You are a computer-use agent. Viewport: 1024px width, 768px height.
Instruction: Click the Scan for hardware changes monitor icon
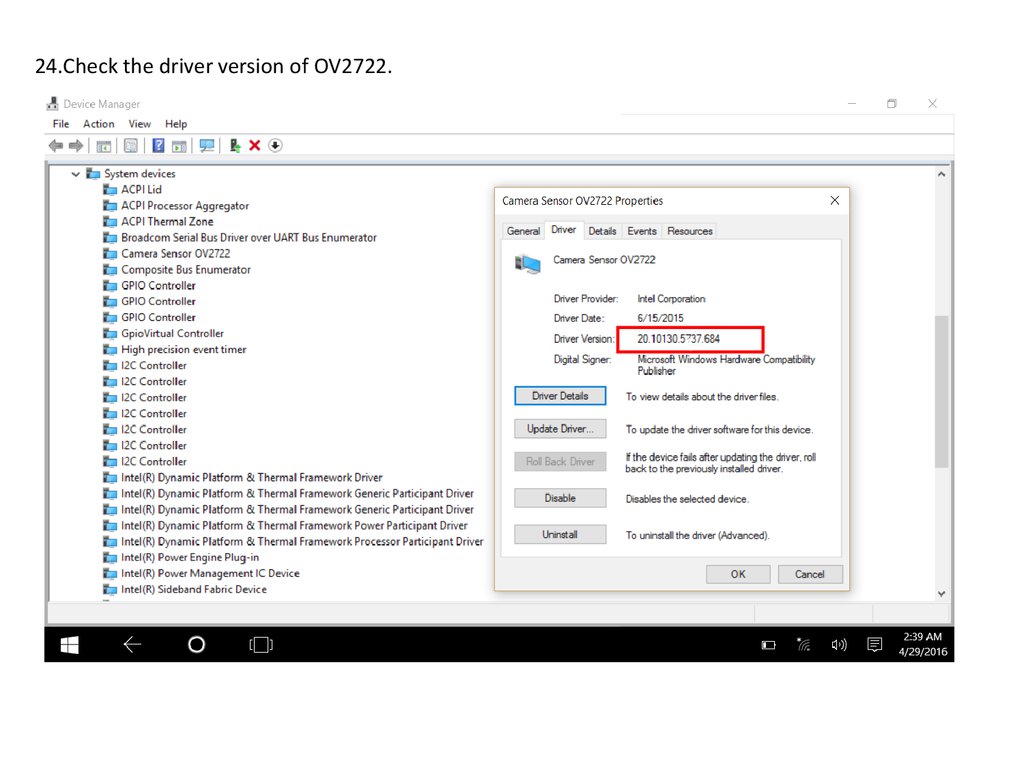tap(207, 146)
